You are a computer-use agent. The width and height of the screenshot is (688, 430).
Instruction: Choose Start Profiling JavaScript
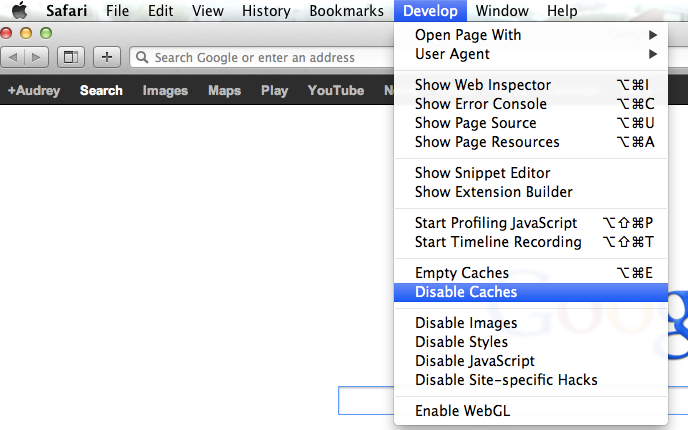[x=531, y=223]
